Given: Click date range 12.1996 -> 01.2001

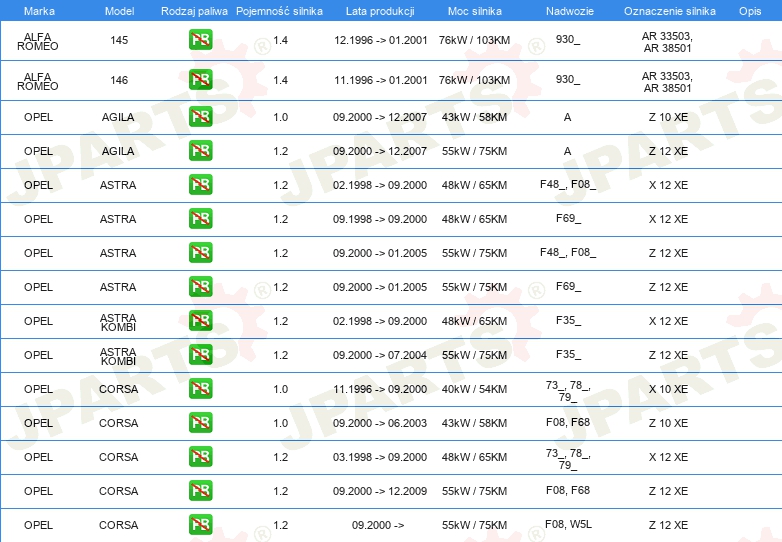Looking at the screenshot, I should pyautogui.click(x=381, y=40).
